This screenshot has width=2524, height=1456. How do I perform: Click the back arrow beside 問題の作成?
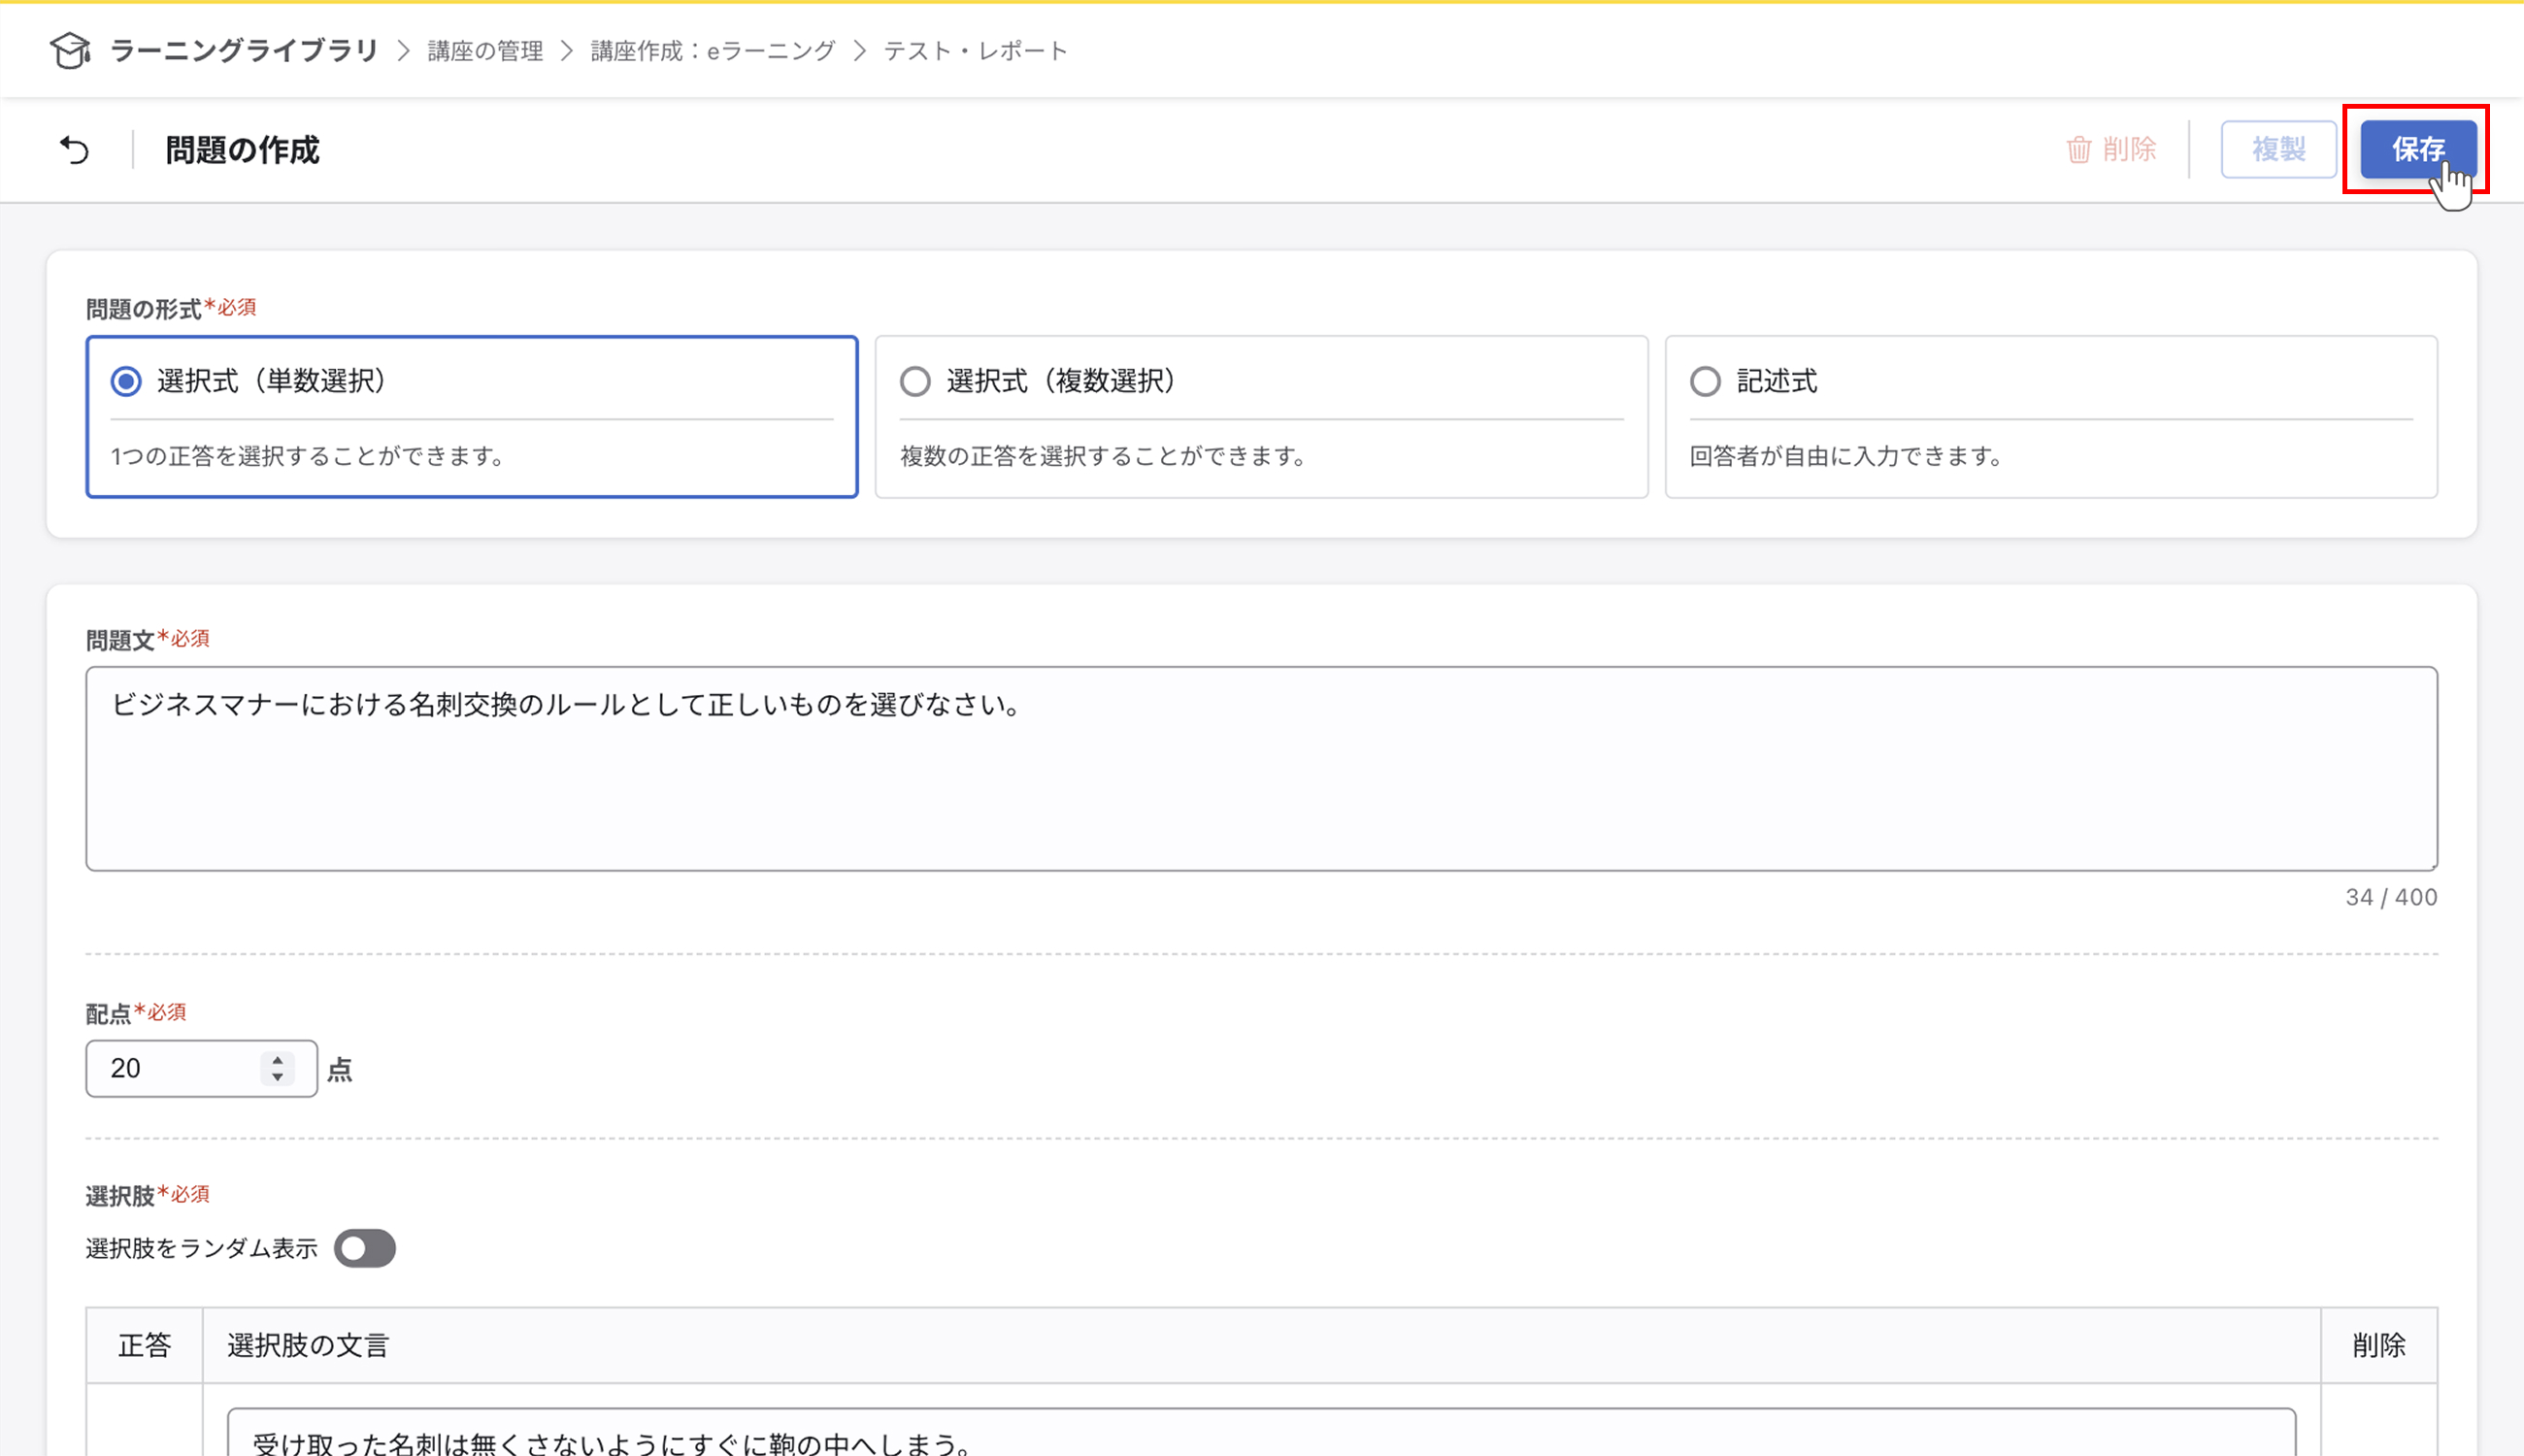tap(74, 149)
